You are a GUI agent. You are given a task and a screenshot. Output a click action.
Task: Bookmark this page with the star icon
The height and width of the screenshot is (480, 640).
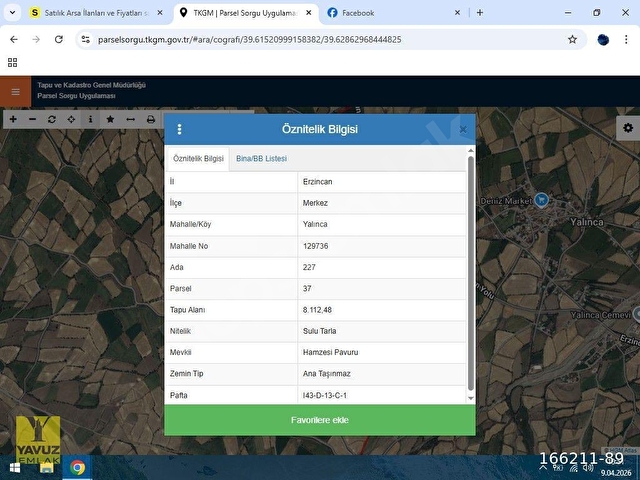(572, 39)
